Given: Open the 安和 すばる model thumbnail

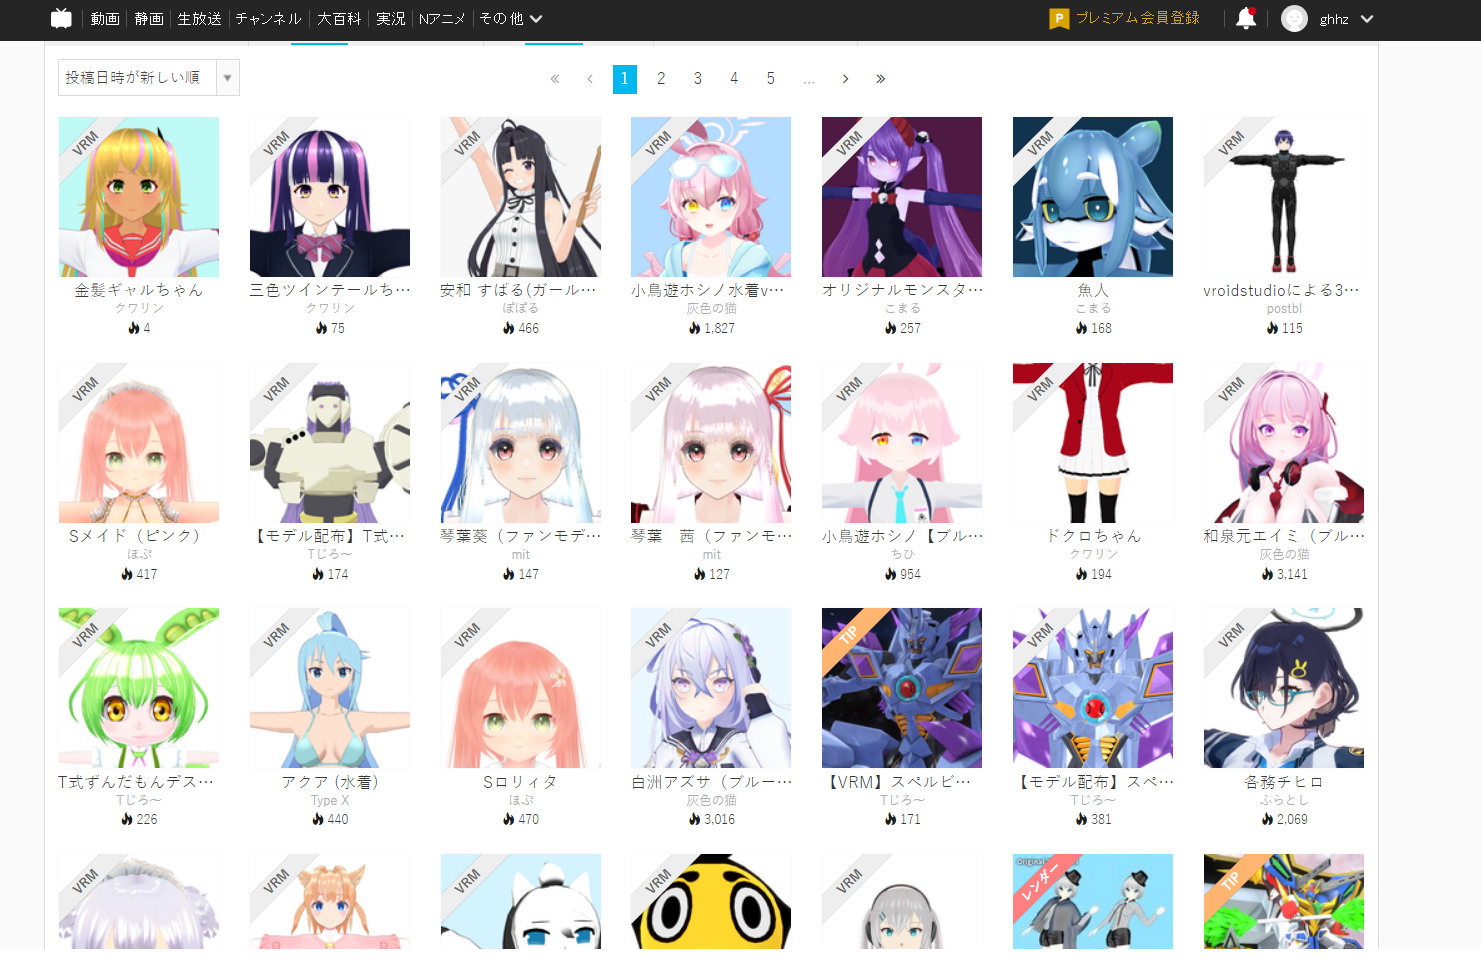Looking at the screenshot, I should click(x=521, y=197).
